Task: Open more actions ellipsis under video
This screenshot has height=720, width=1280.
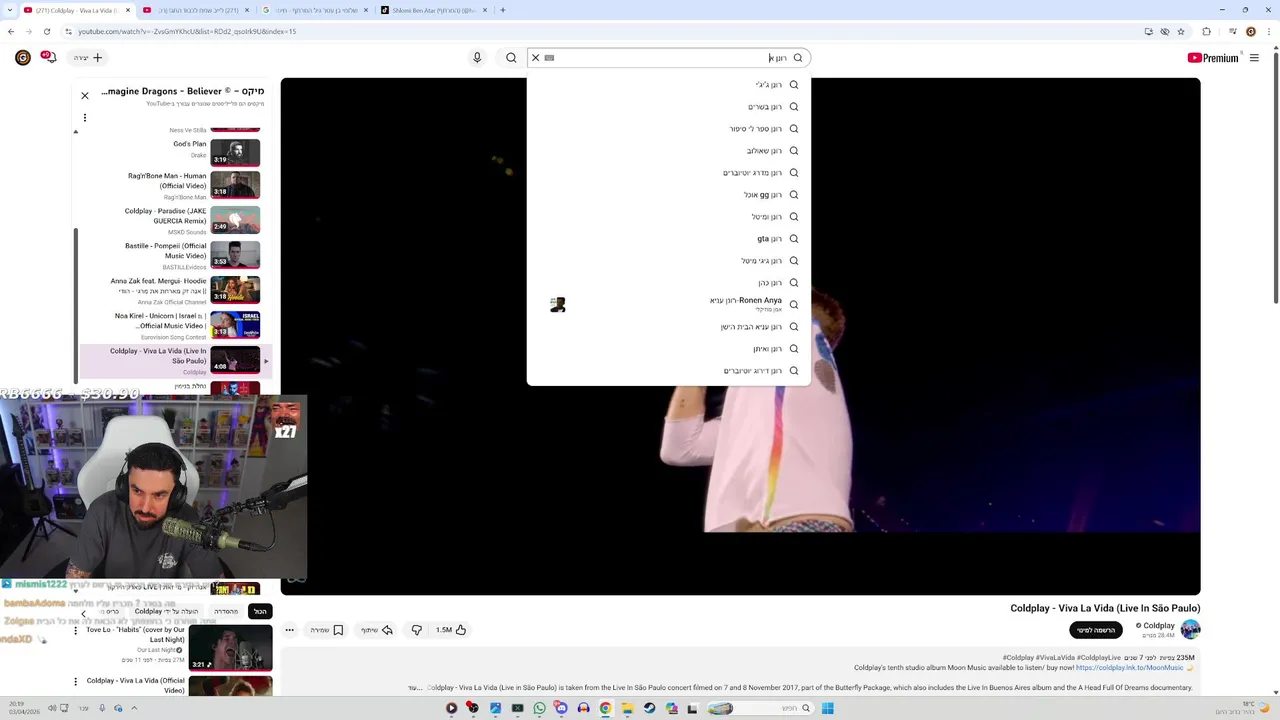Action: click(289, 630)
